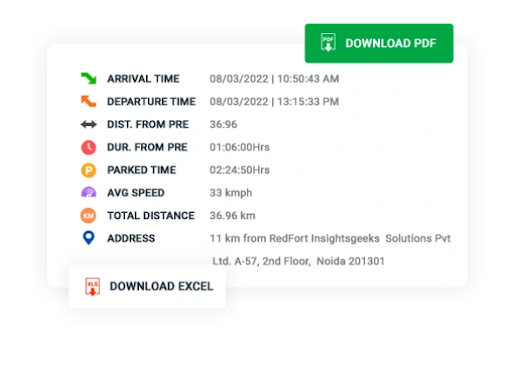Click the 01:06:00Hrs duration value
The height and width of the screenshot is (373, 512).
tap(240, 147)
